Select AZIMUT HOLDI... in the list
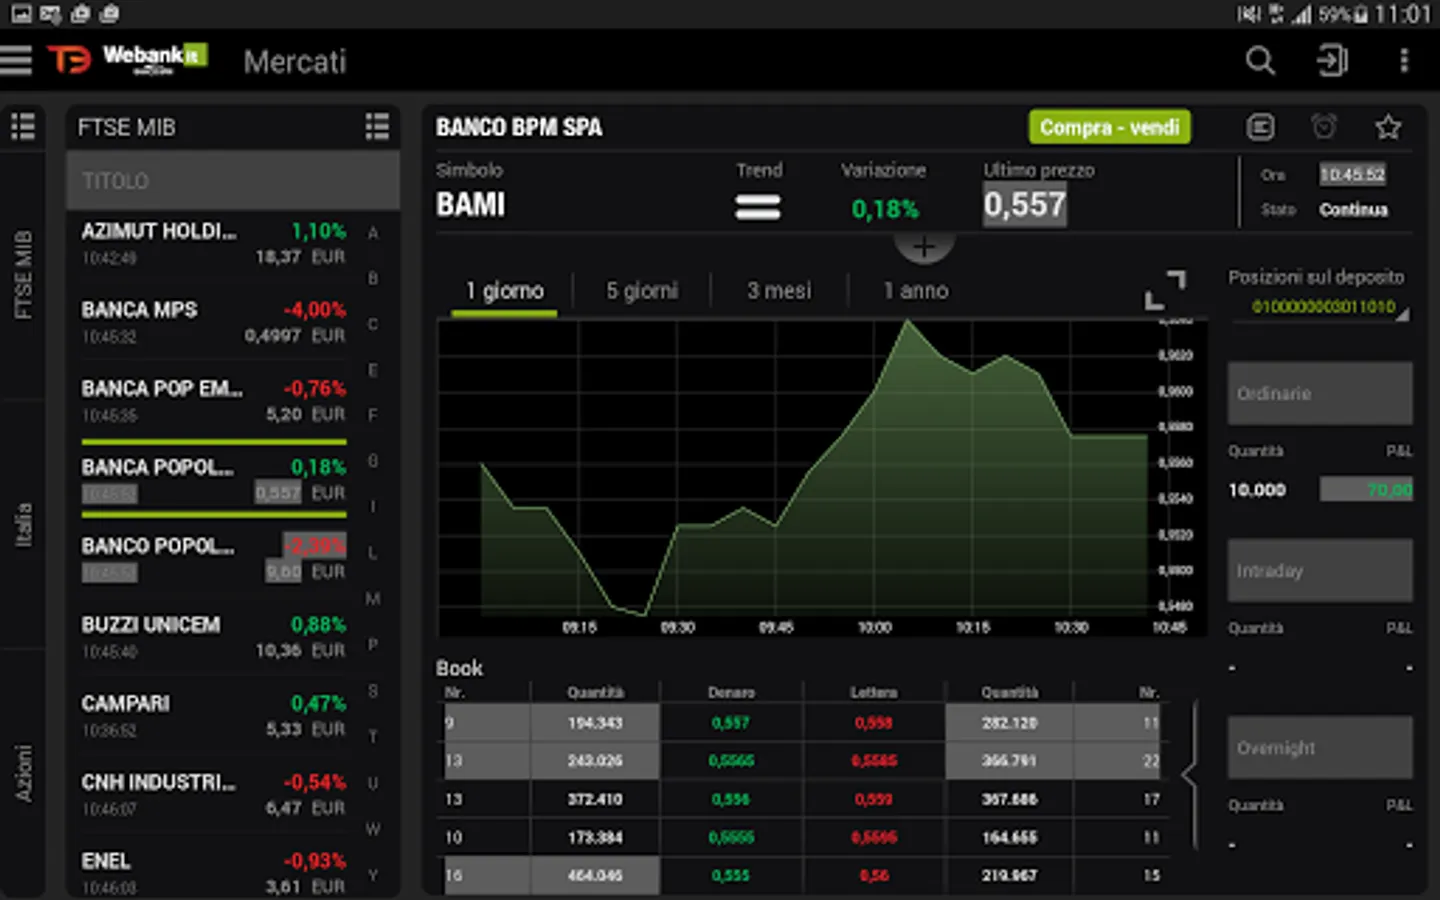The height and width of the screenshot is (900, 1440). coord(213,244)
